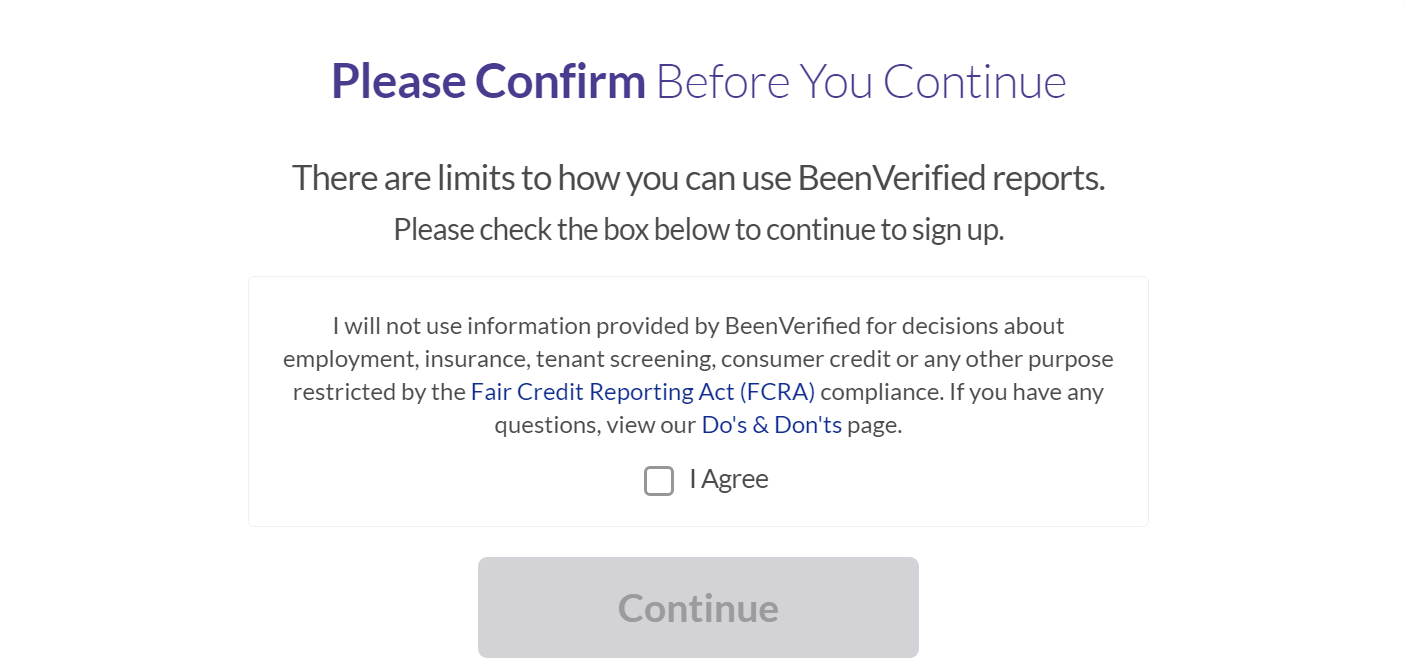The image size is (1405, 672).
Task: Click the bold "Please Confirm" heading text
Action: tap(488, 81)
